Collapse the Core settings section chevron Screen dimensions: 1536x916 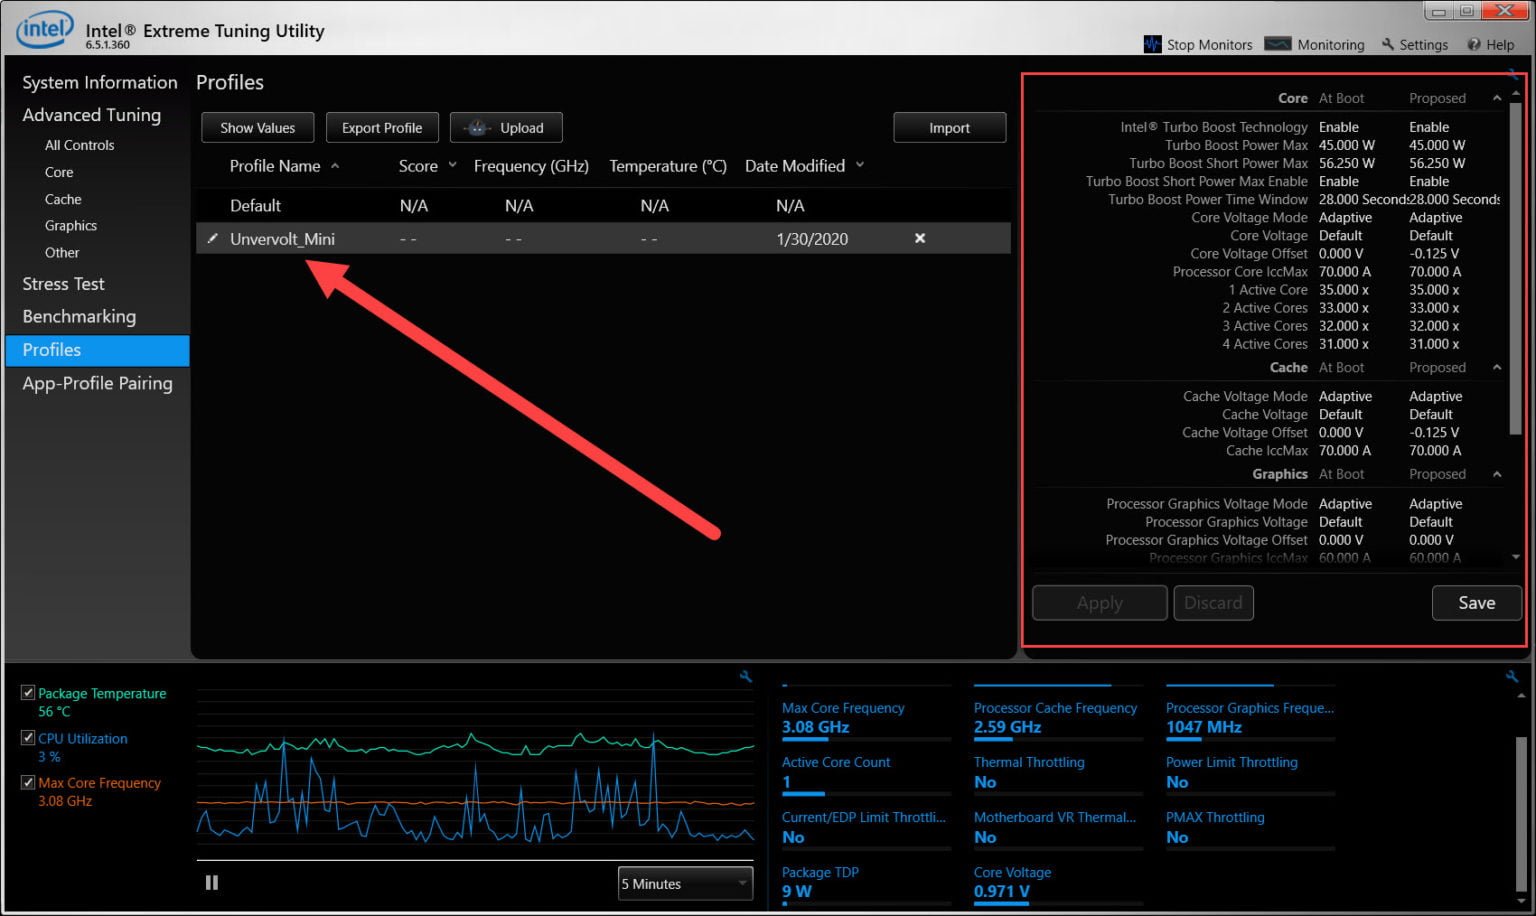[x=1496, y=97]
